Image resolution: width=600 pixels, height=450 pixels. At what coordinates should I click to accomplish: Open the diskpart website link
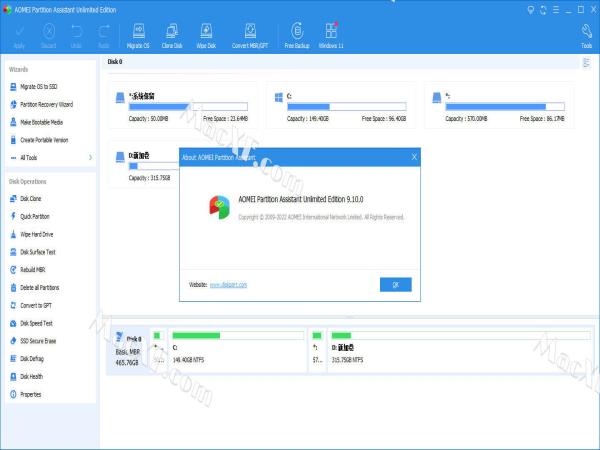(x=228, y=285)
